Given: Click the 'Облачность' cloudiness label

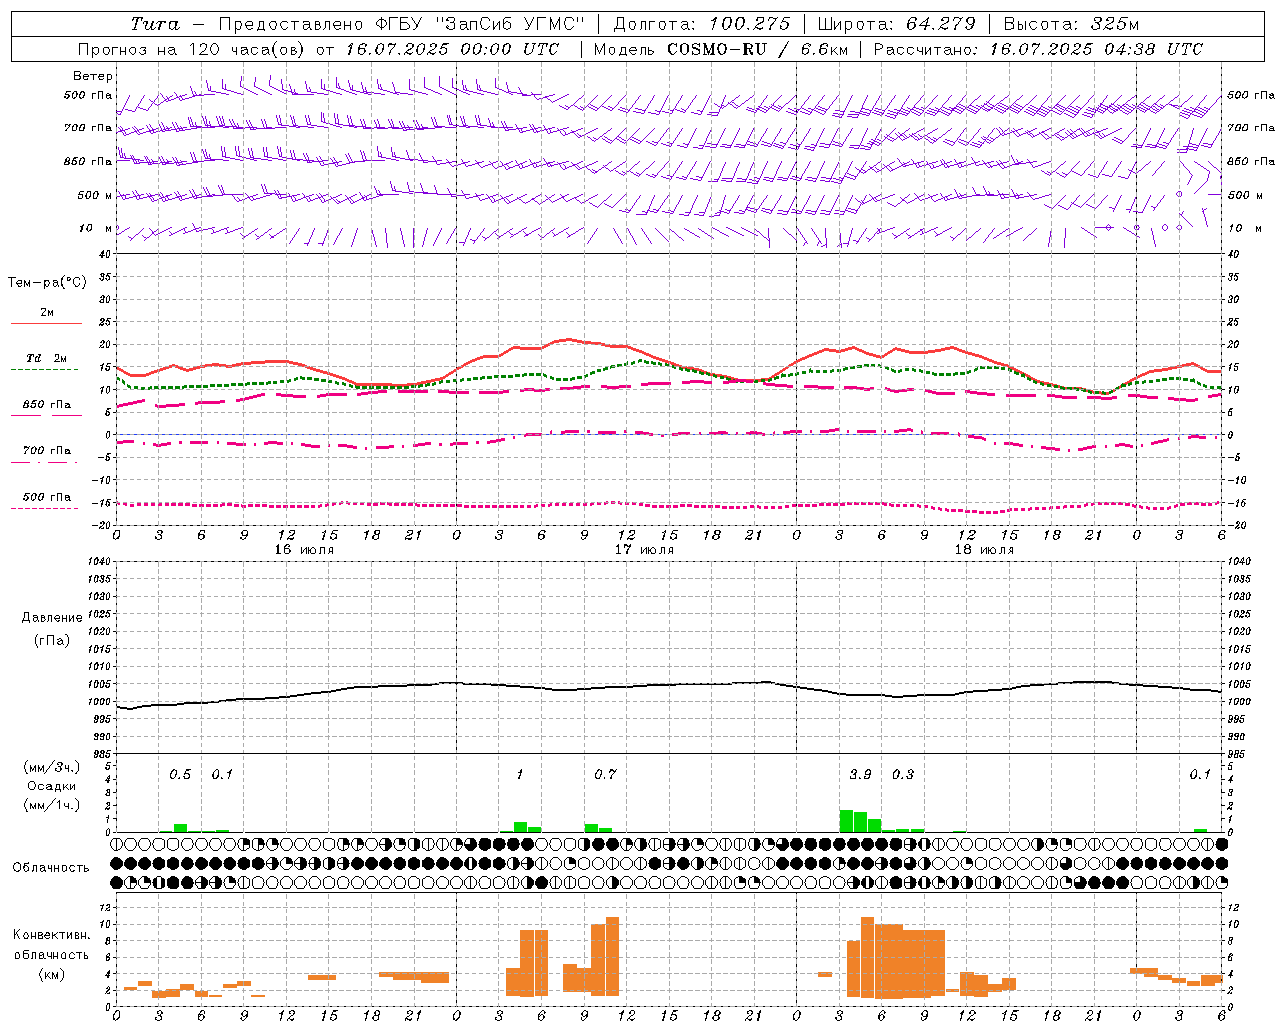Looking at the screenshot, I should (x=51, y=868).
